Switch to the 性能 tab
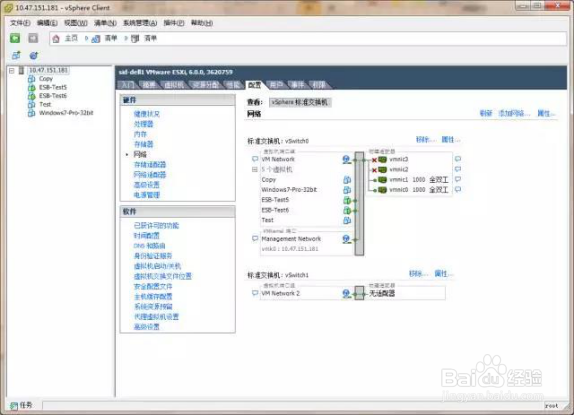Screen dimensions: 575x416 click(233, 85)
